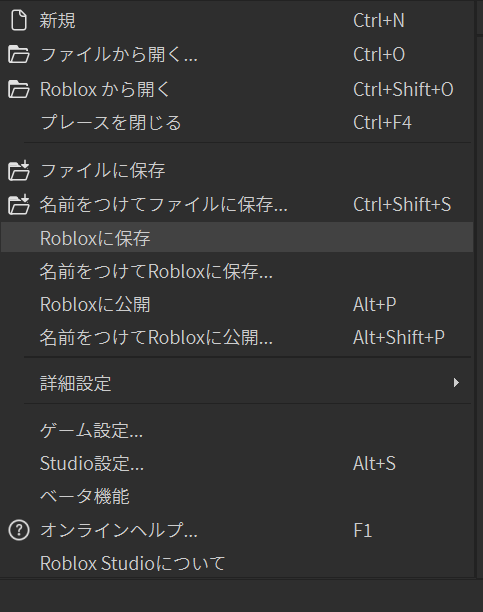Click the new file page icon

[19, 20]
